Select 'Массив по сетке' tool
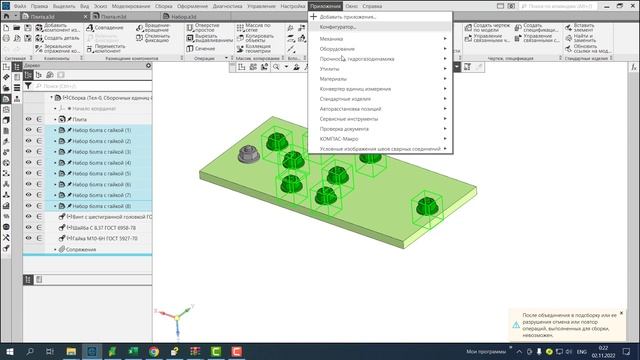 [253, 28]
